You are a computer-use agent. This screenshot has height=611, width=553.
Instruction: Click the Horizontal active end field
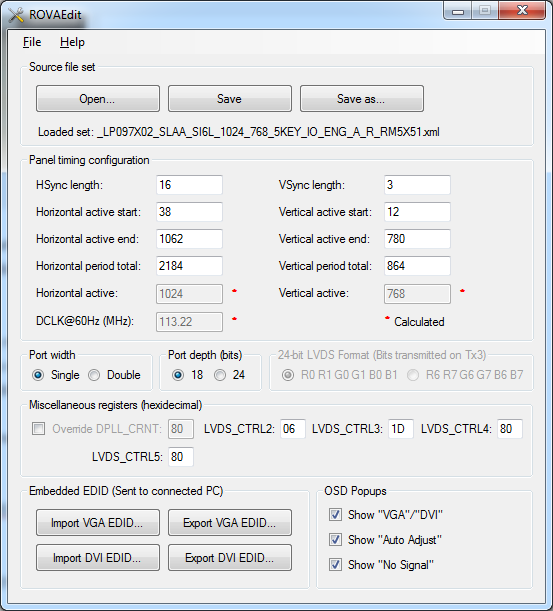189,238
